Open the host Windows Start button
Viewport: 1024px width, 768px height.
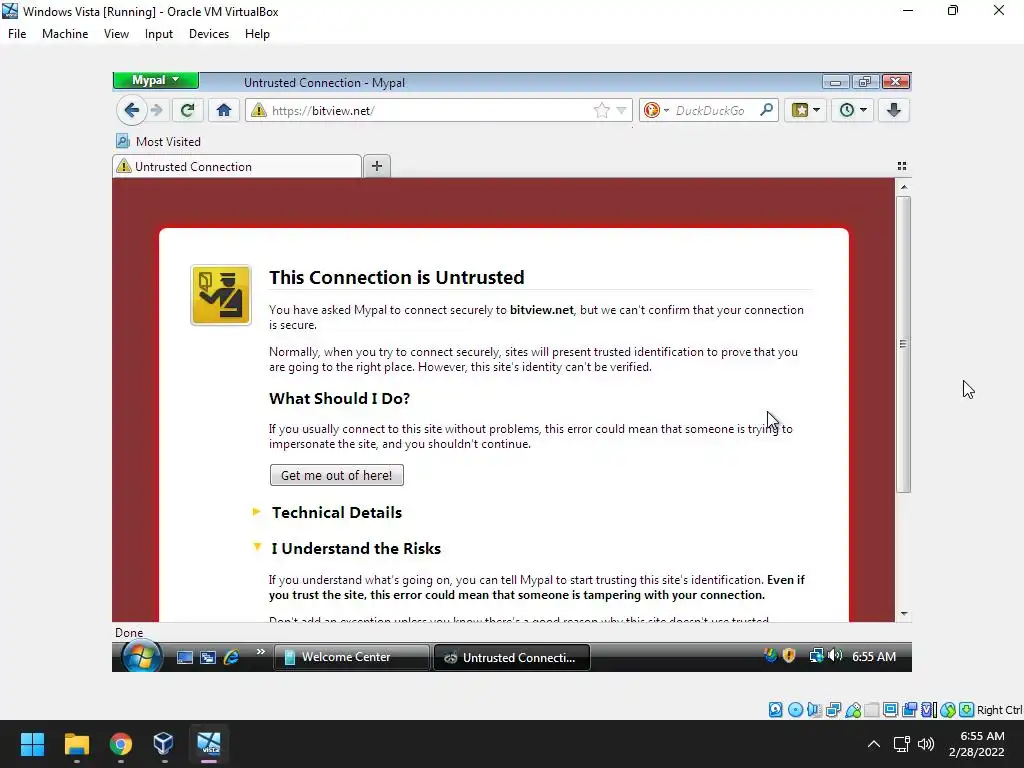tap(32, 744)
